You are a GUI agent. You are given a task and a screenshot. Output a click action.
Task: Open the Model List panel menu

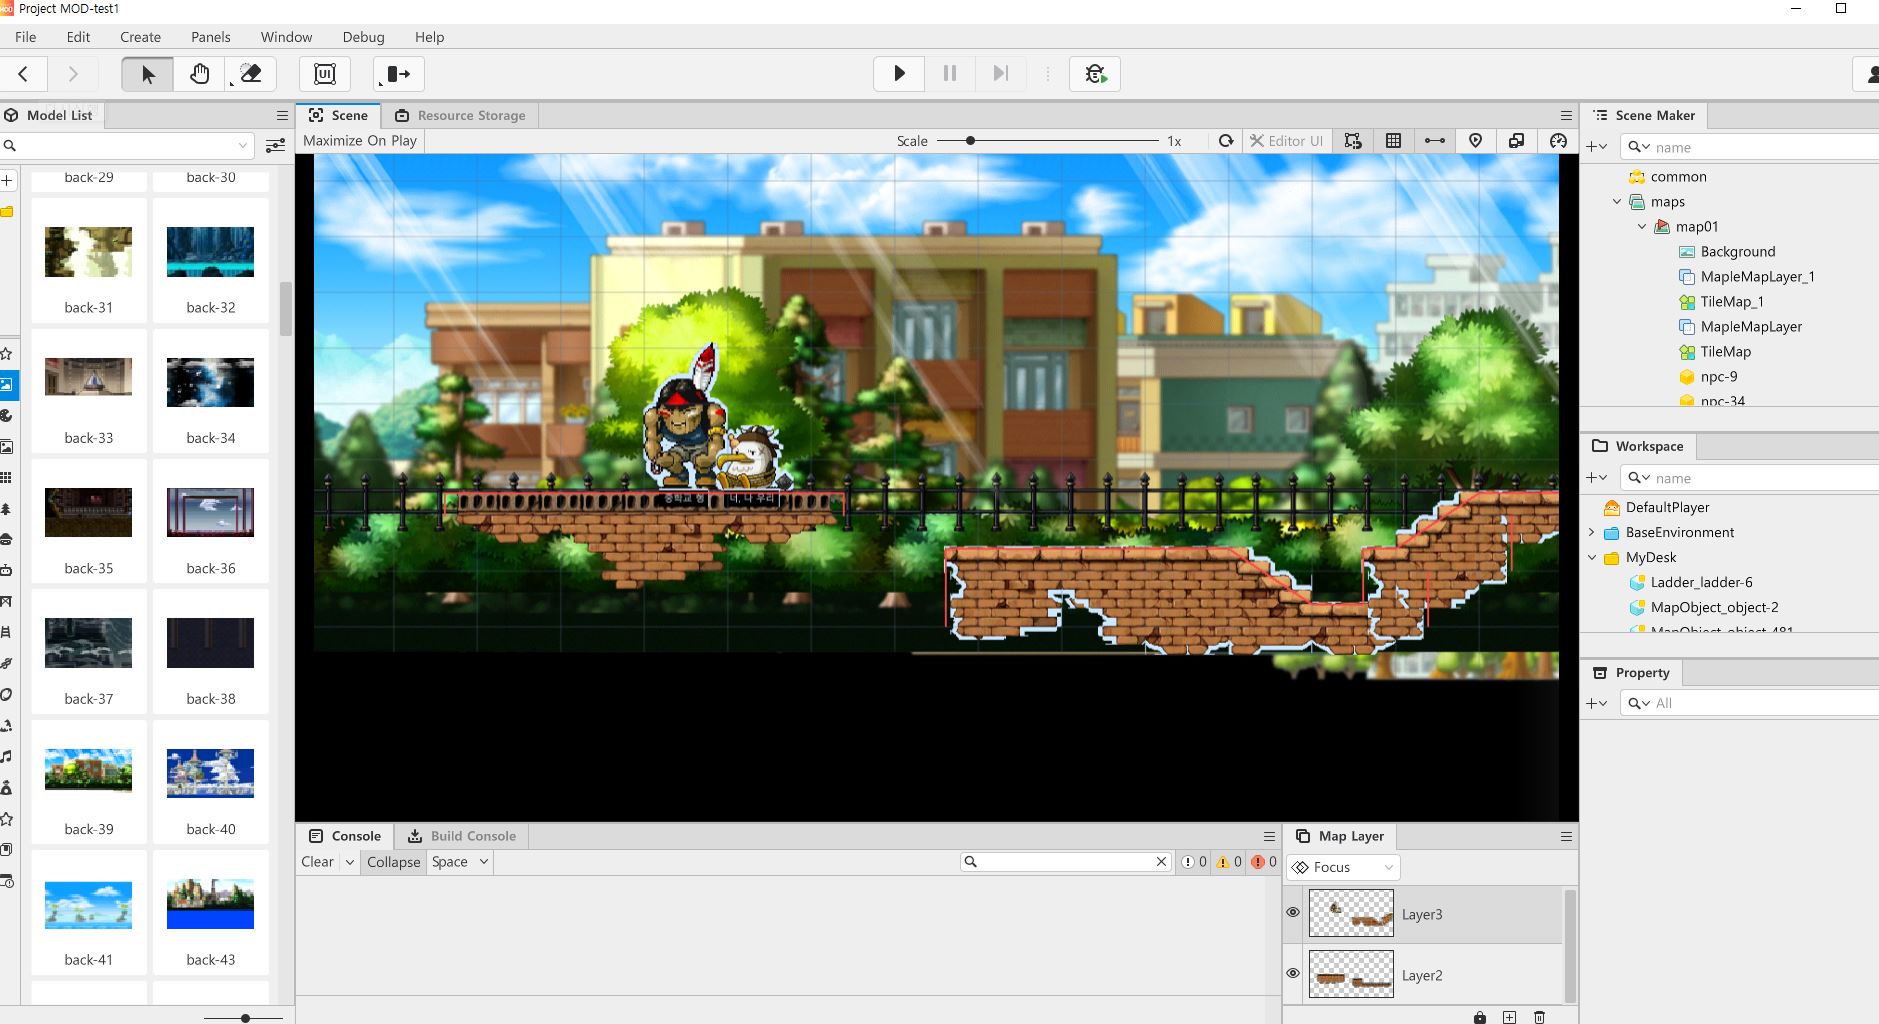(x=282, y=115)
